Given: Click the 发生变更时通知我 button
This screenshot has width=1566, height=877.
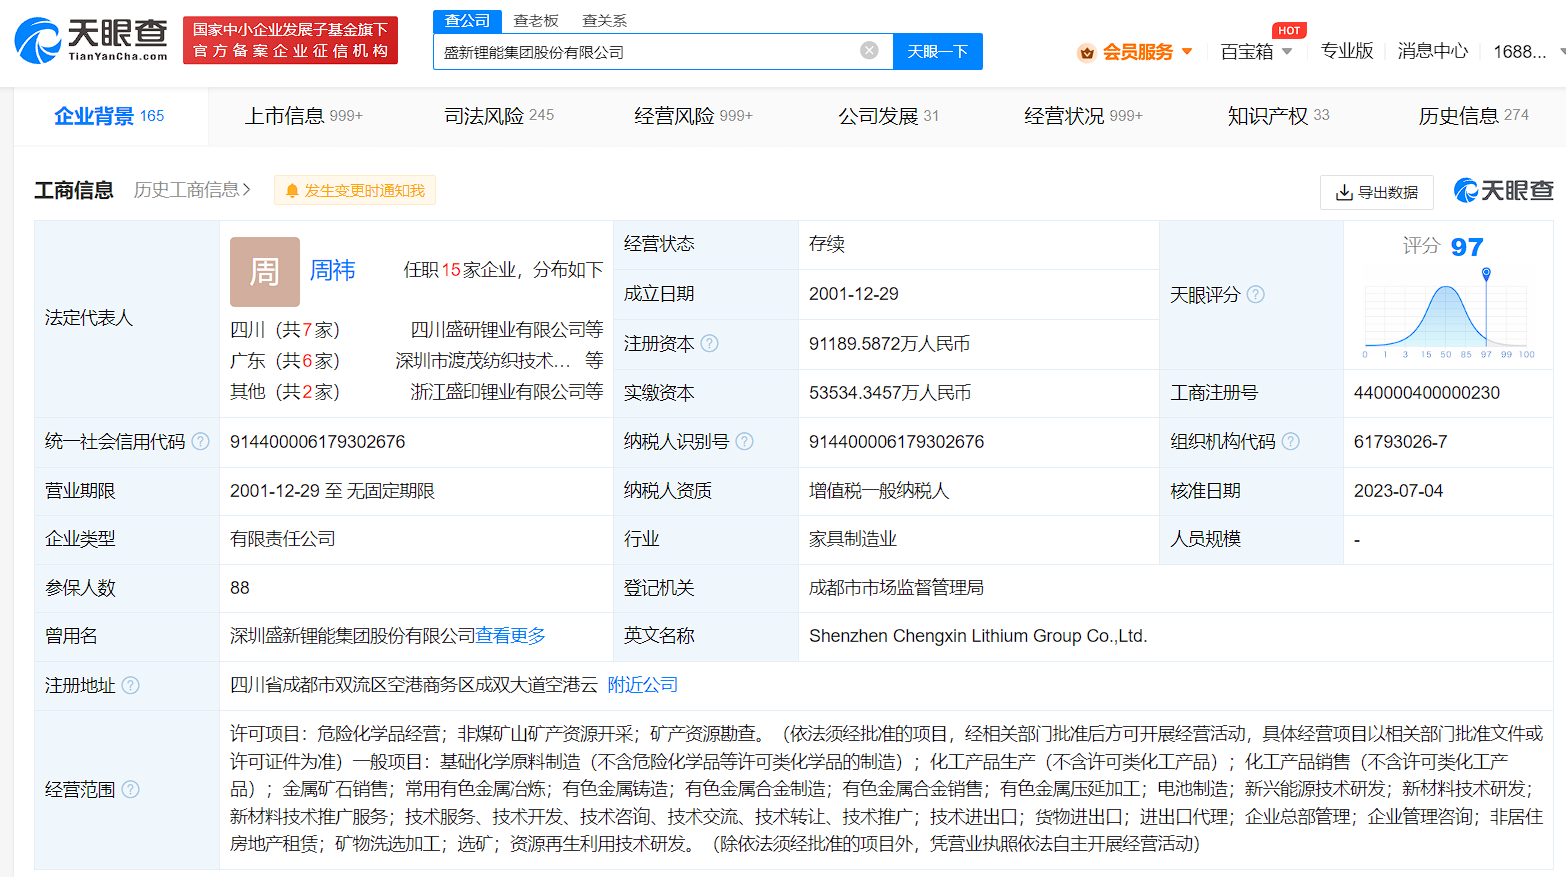Looking at the screenshot, I should point(355,190).
